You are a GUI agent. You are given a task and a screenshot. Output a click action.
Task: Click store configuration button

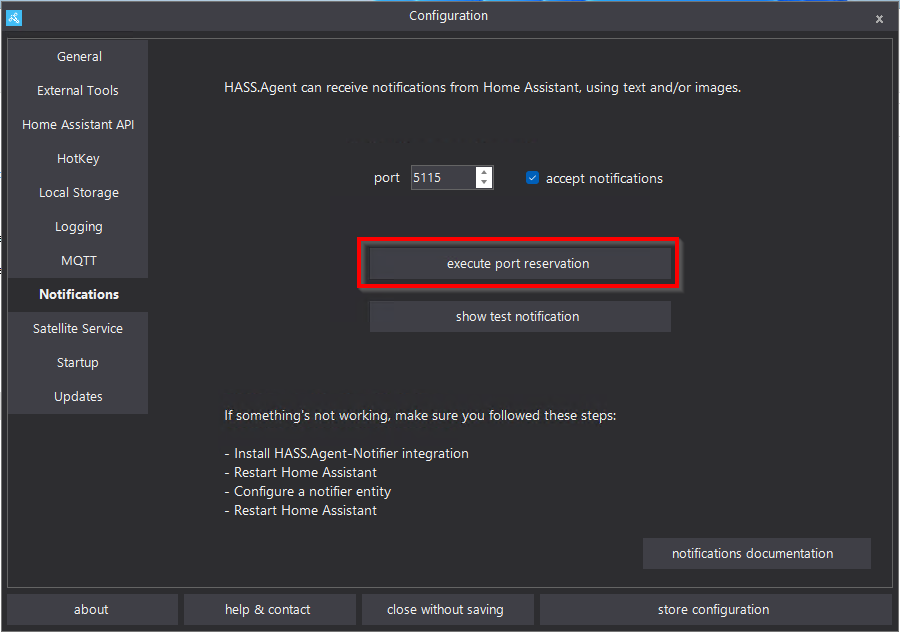pyautogui.click(x=715, y=609)
